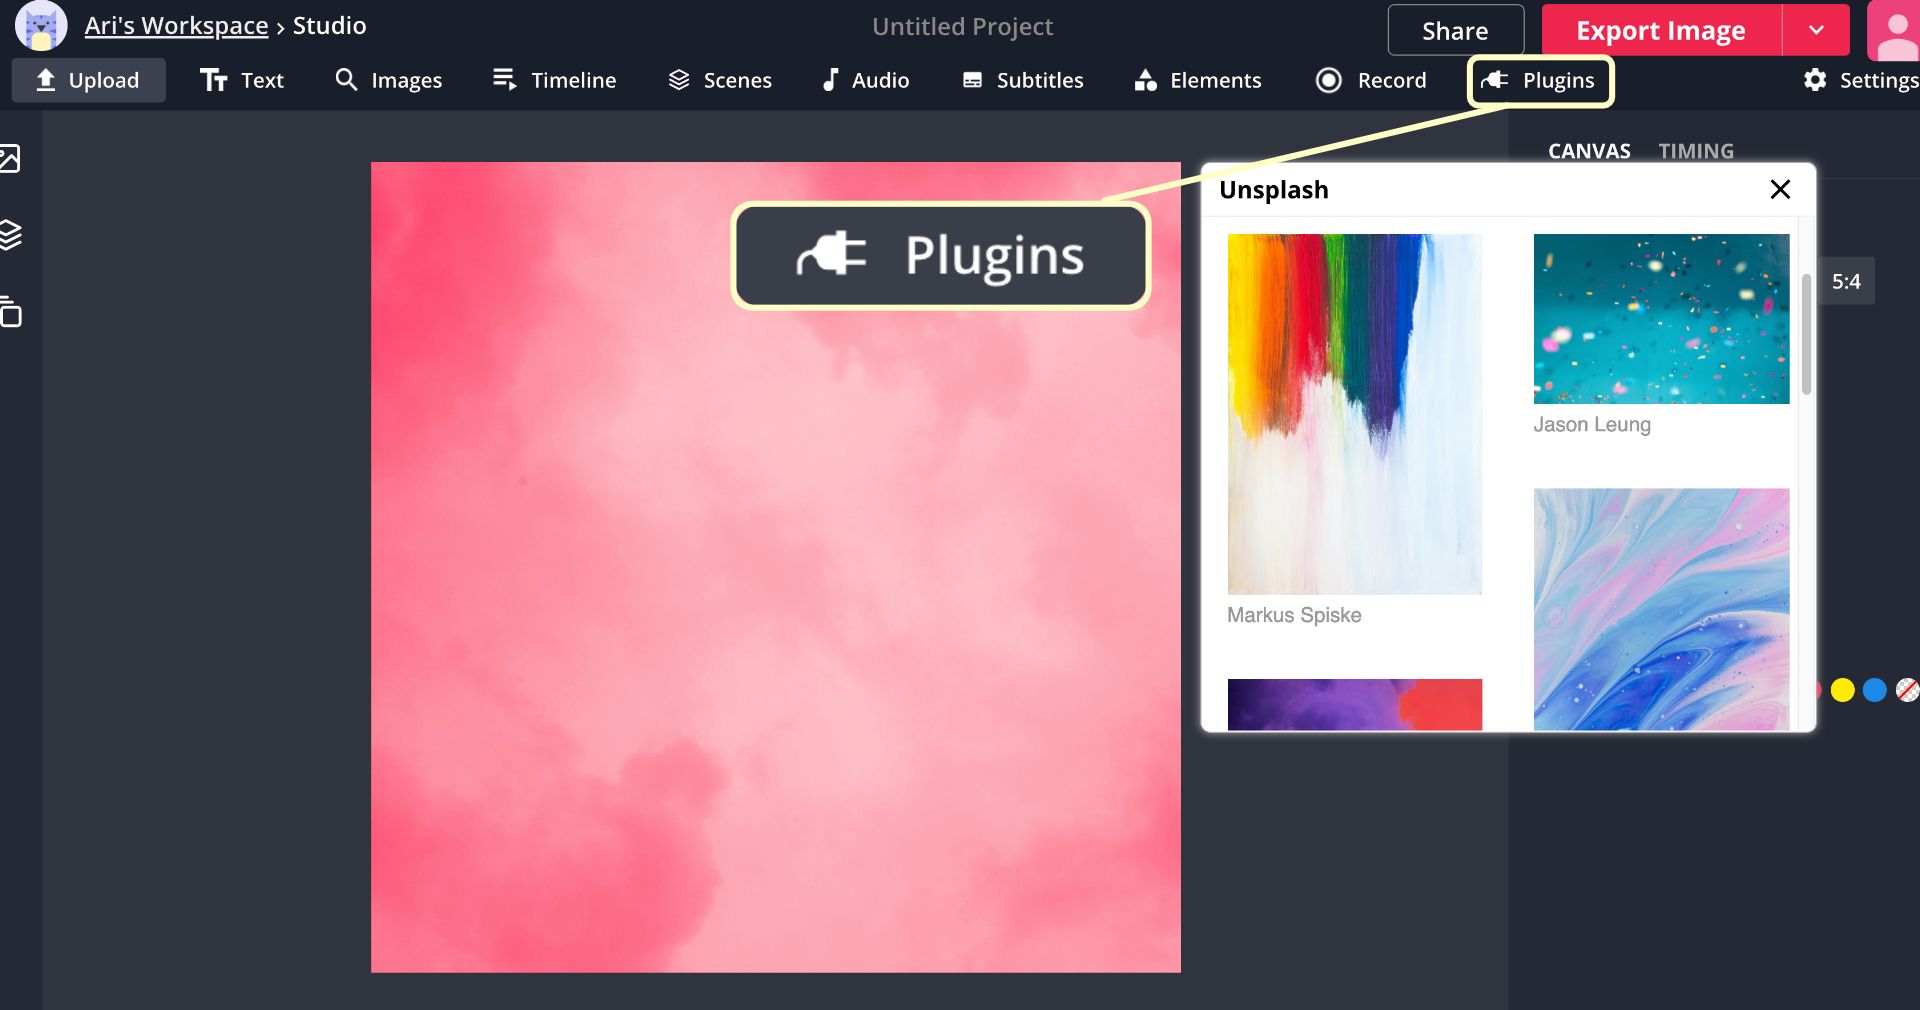Click the image icon in left sidebar

tap(9, 158)
